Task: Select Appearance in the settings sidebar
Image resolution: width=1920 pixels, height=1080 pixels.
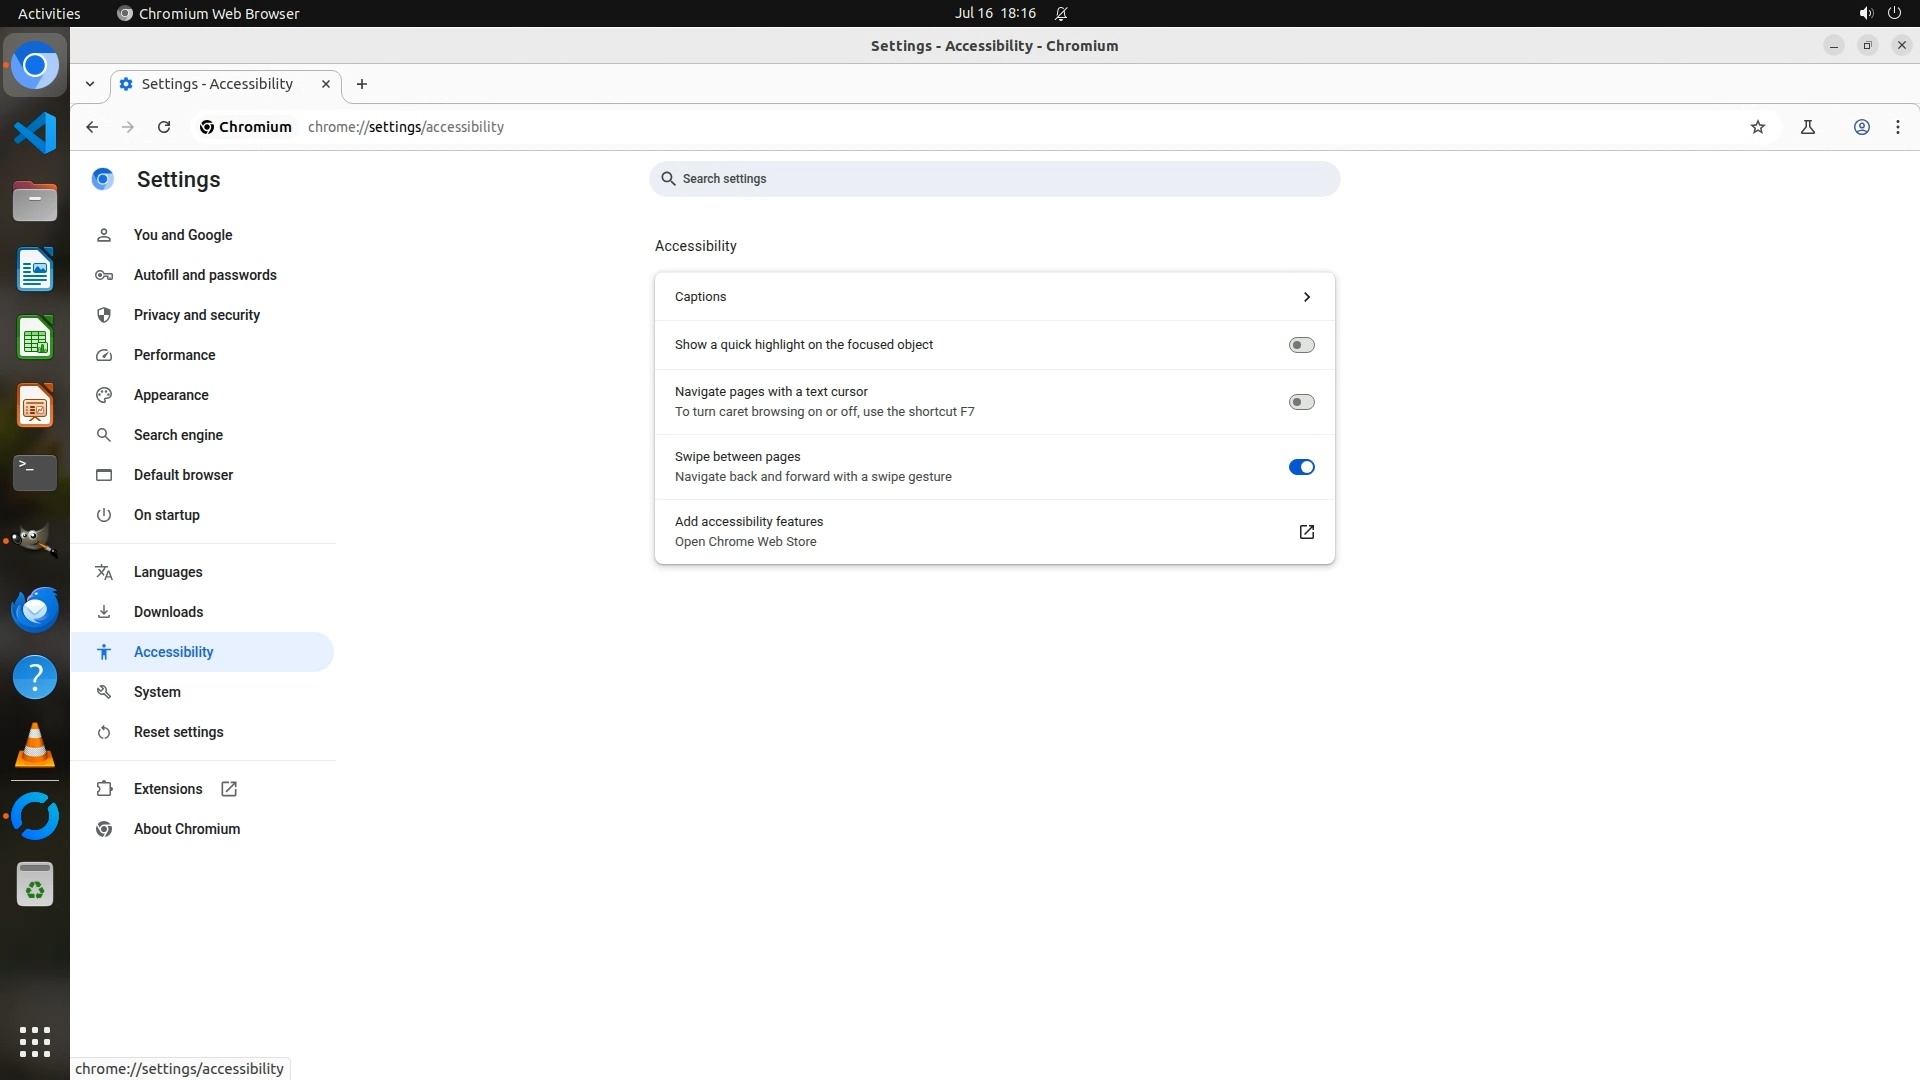Action: 171,395
